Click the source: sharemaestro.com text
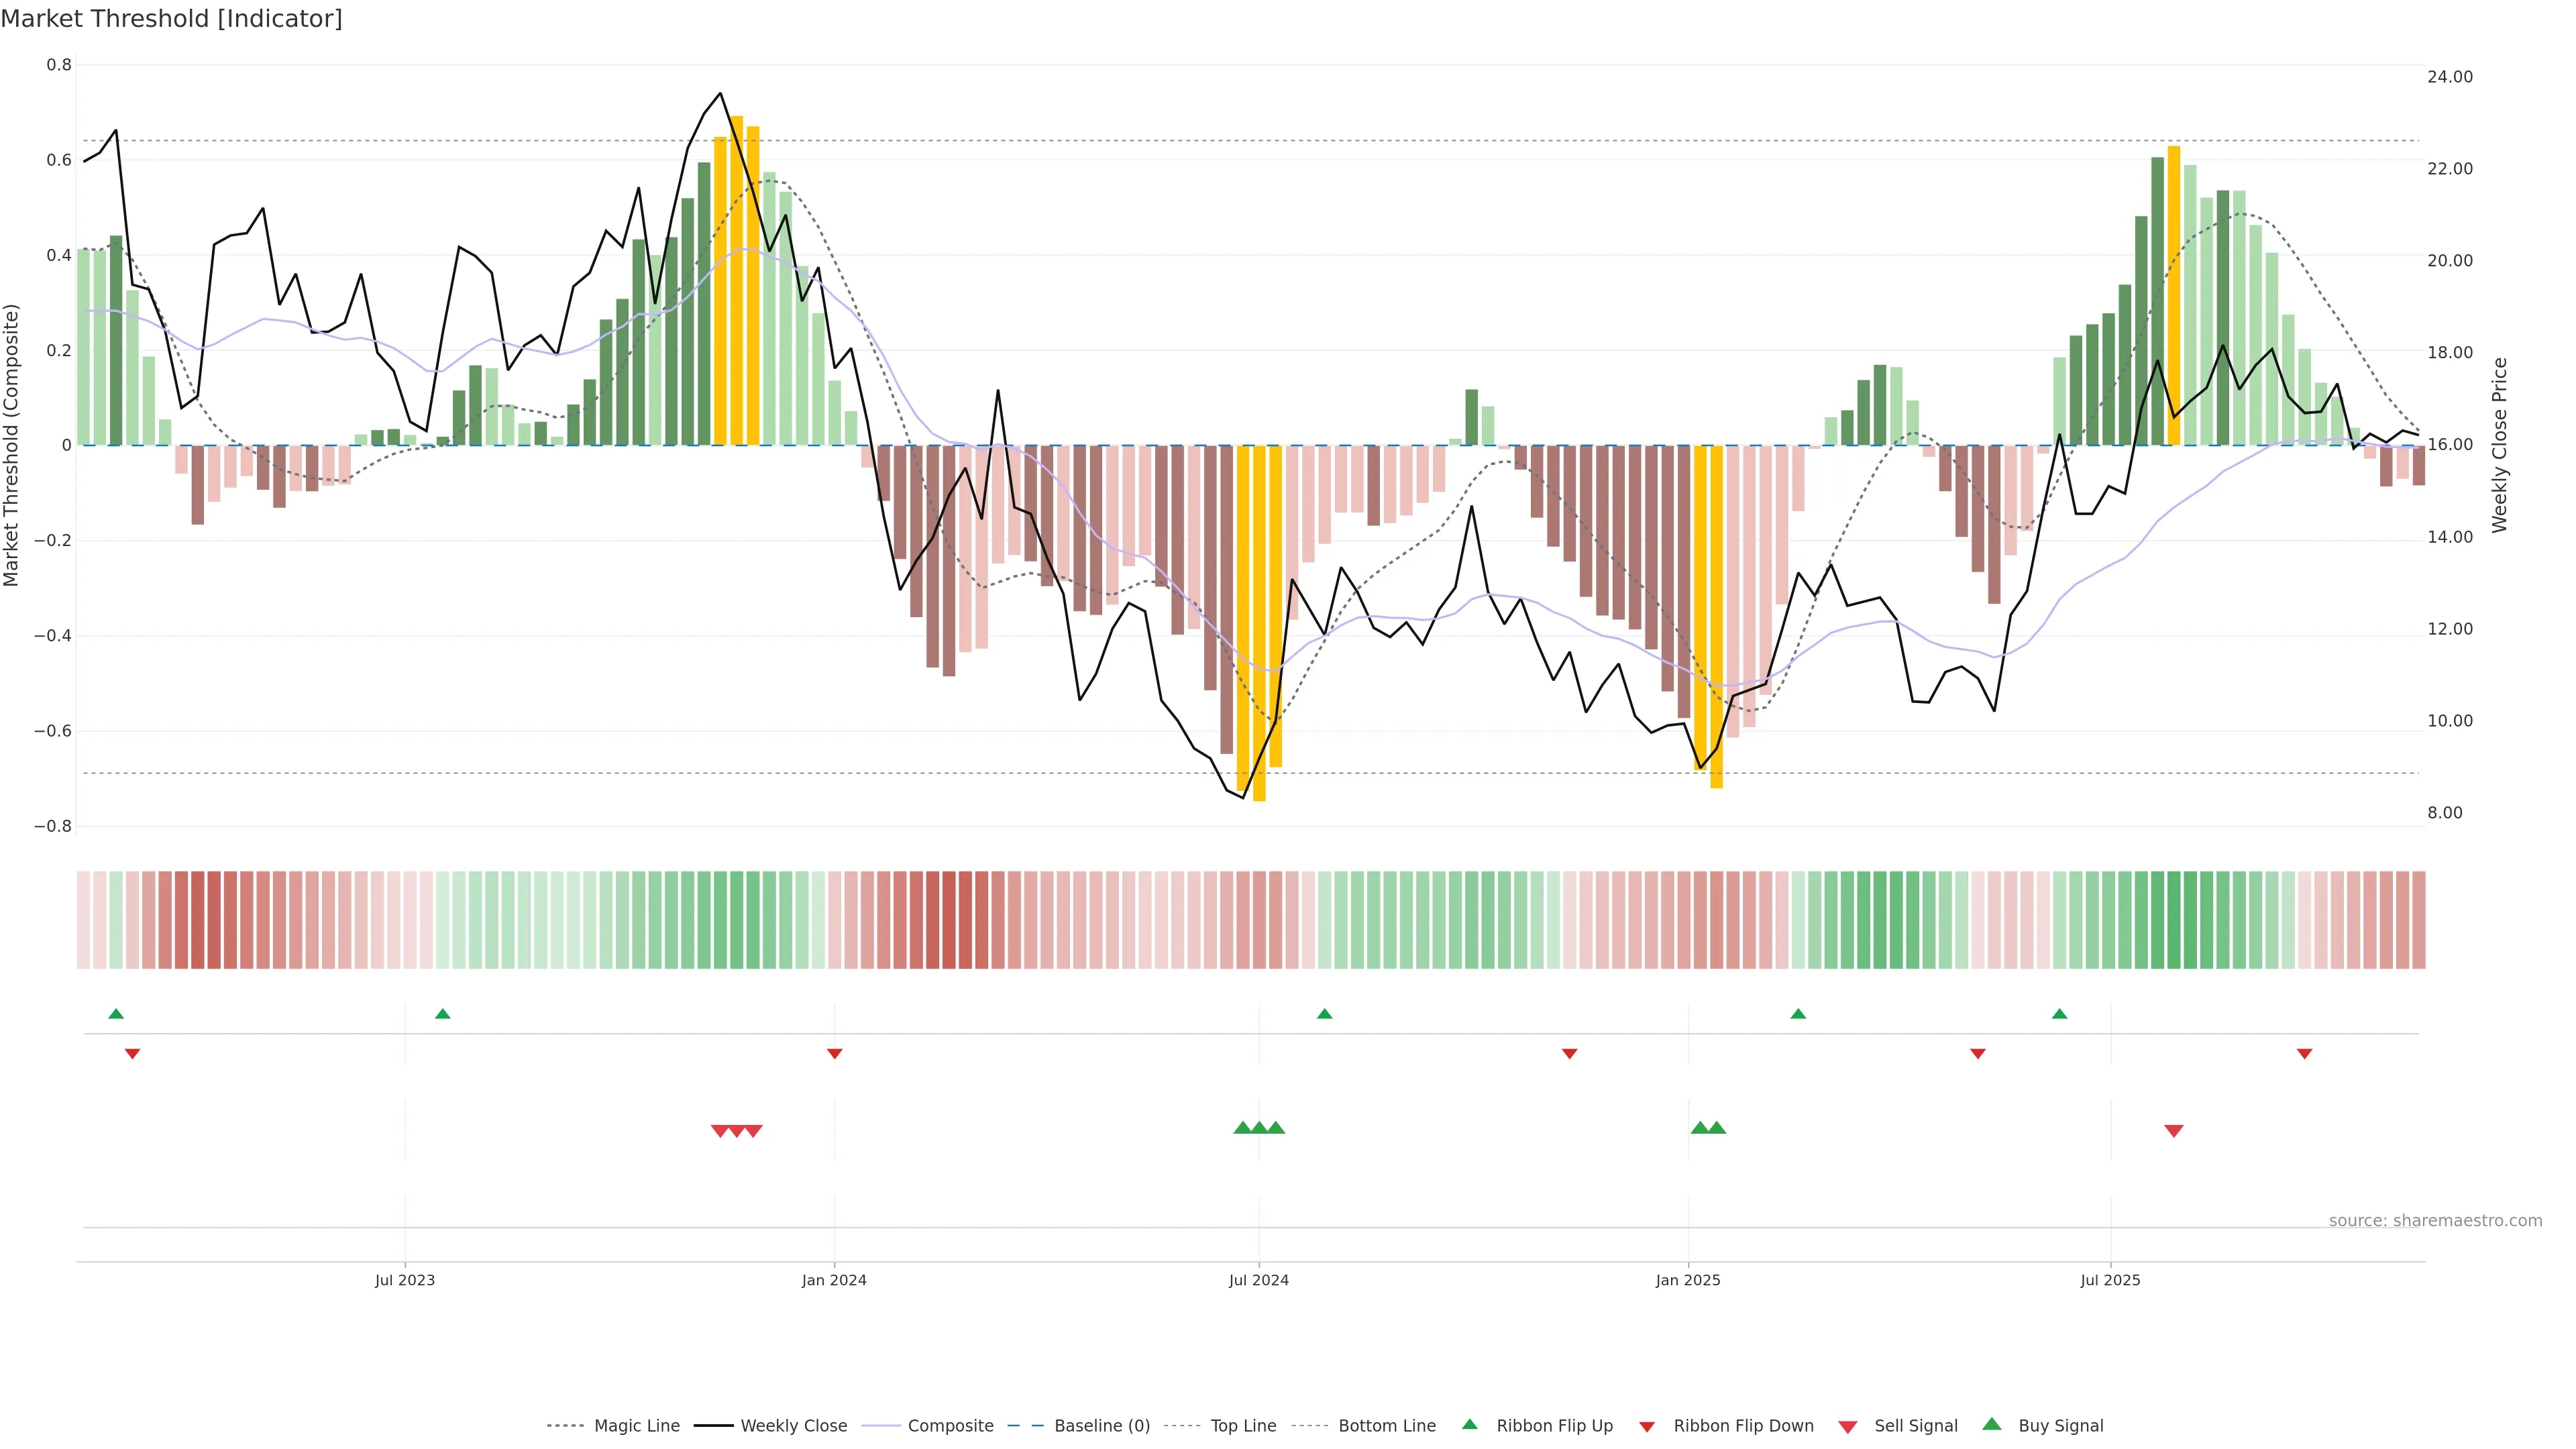The image size is (2576, 1449). [2435, 1221]
